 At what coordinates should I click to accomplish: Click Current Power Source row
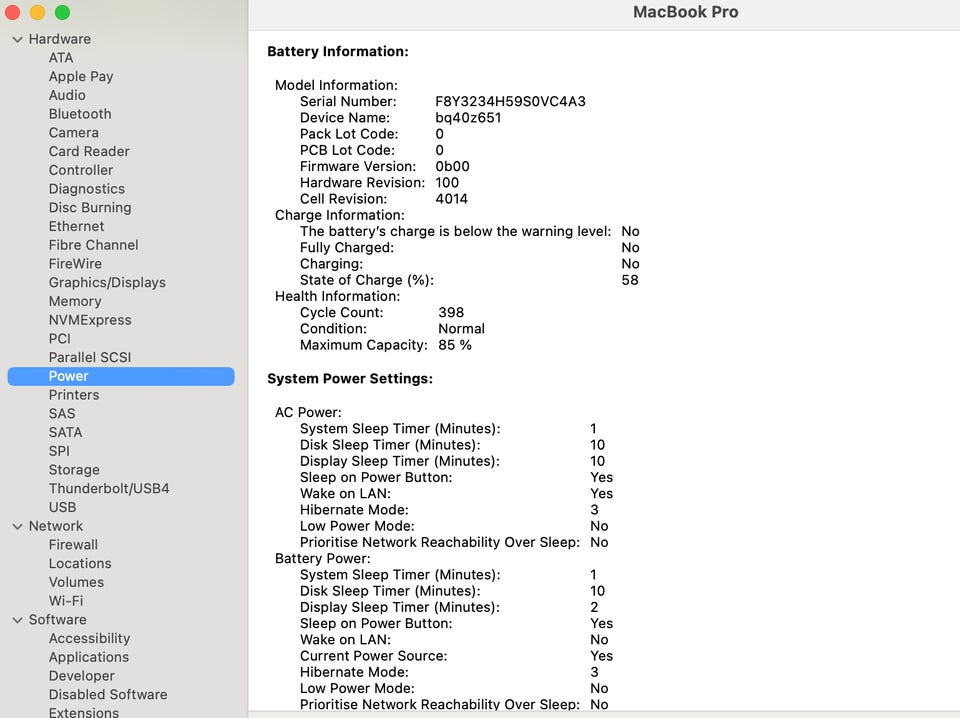(x=456, y=656)
